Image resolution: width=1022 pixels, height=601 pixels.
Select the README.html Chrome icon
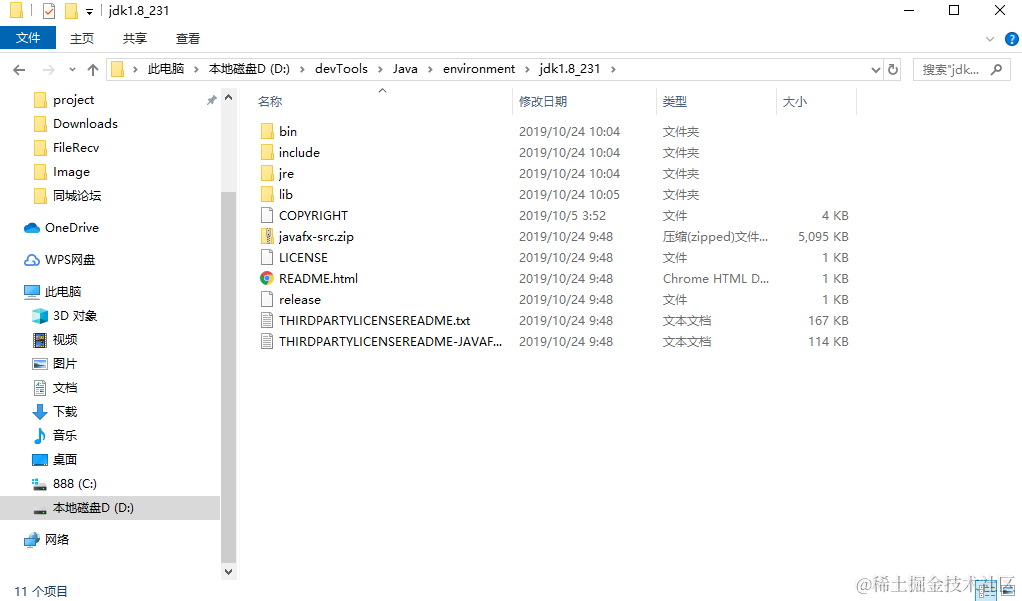(267, 278)
